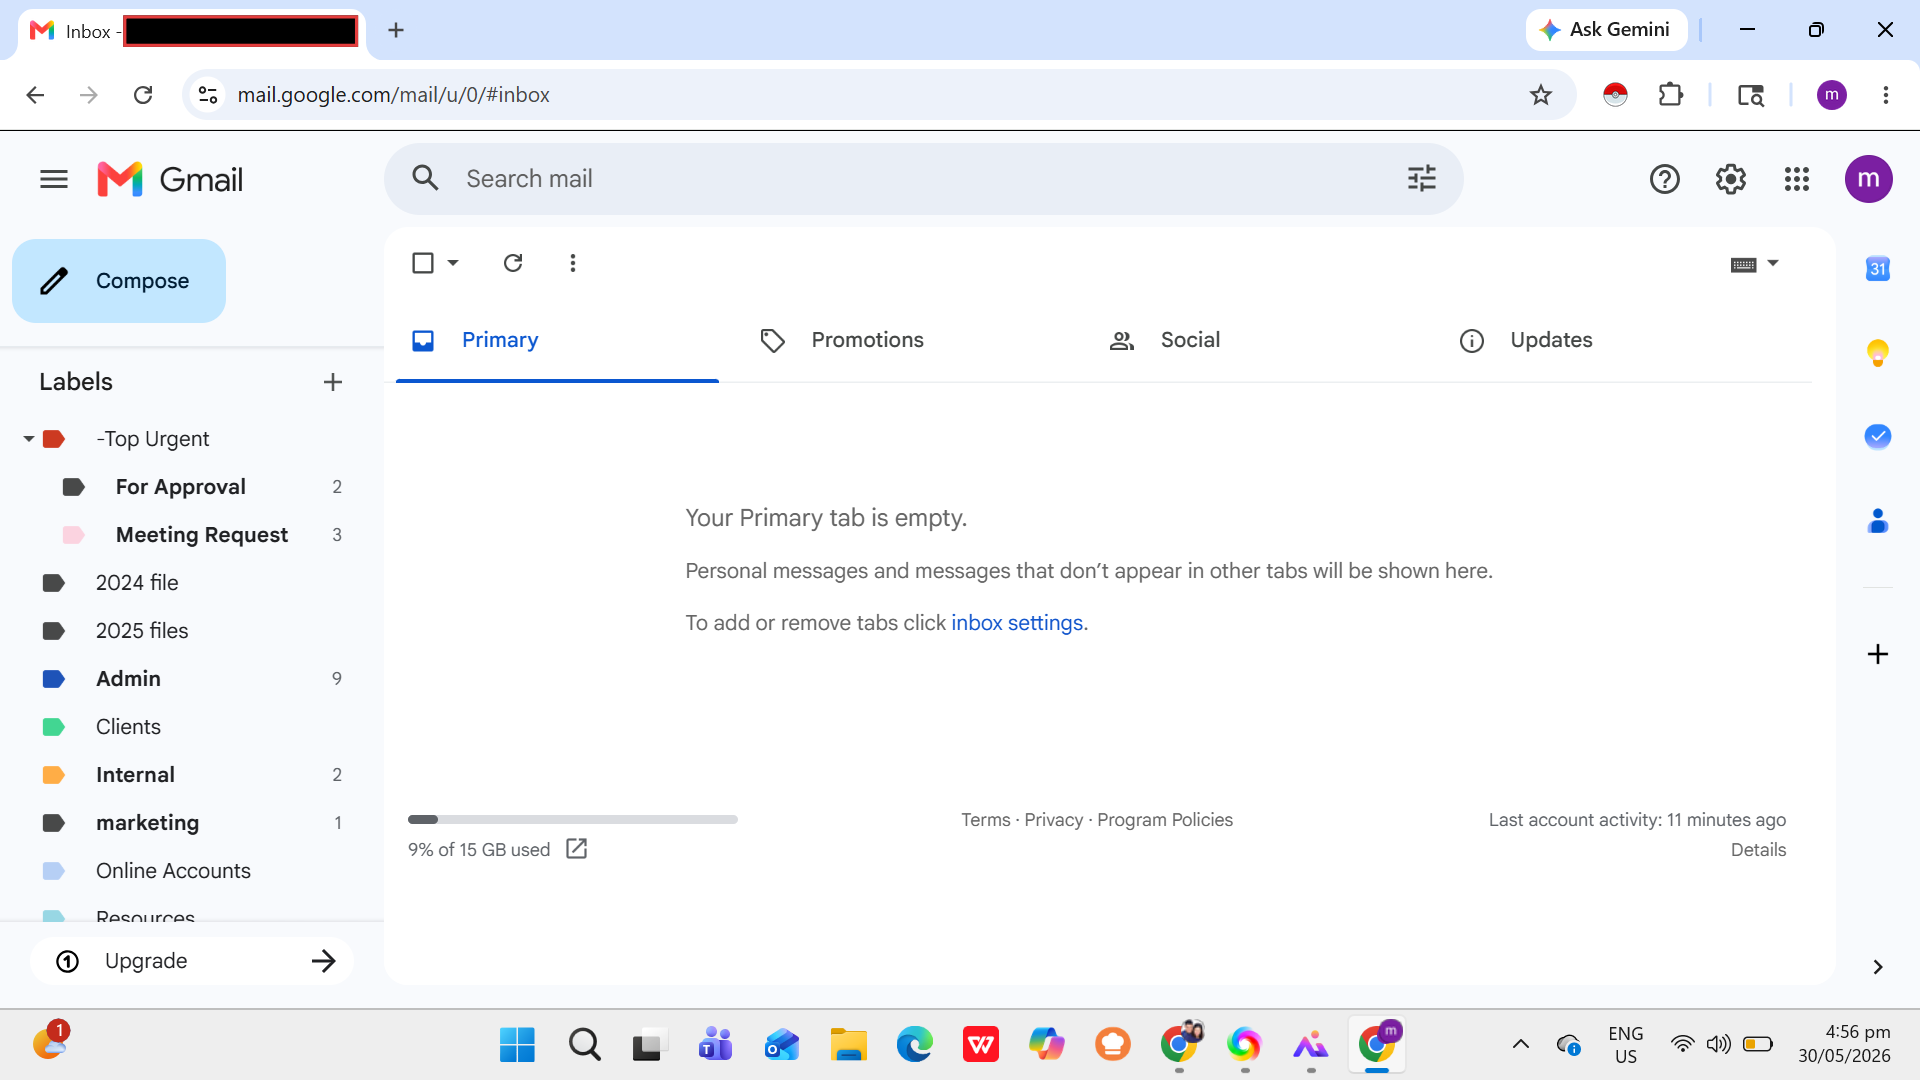Open Chrome three-dot menu
This screenshot has height=1080, width=1920.
click(1886, 95)
